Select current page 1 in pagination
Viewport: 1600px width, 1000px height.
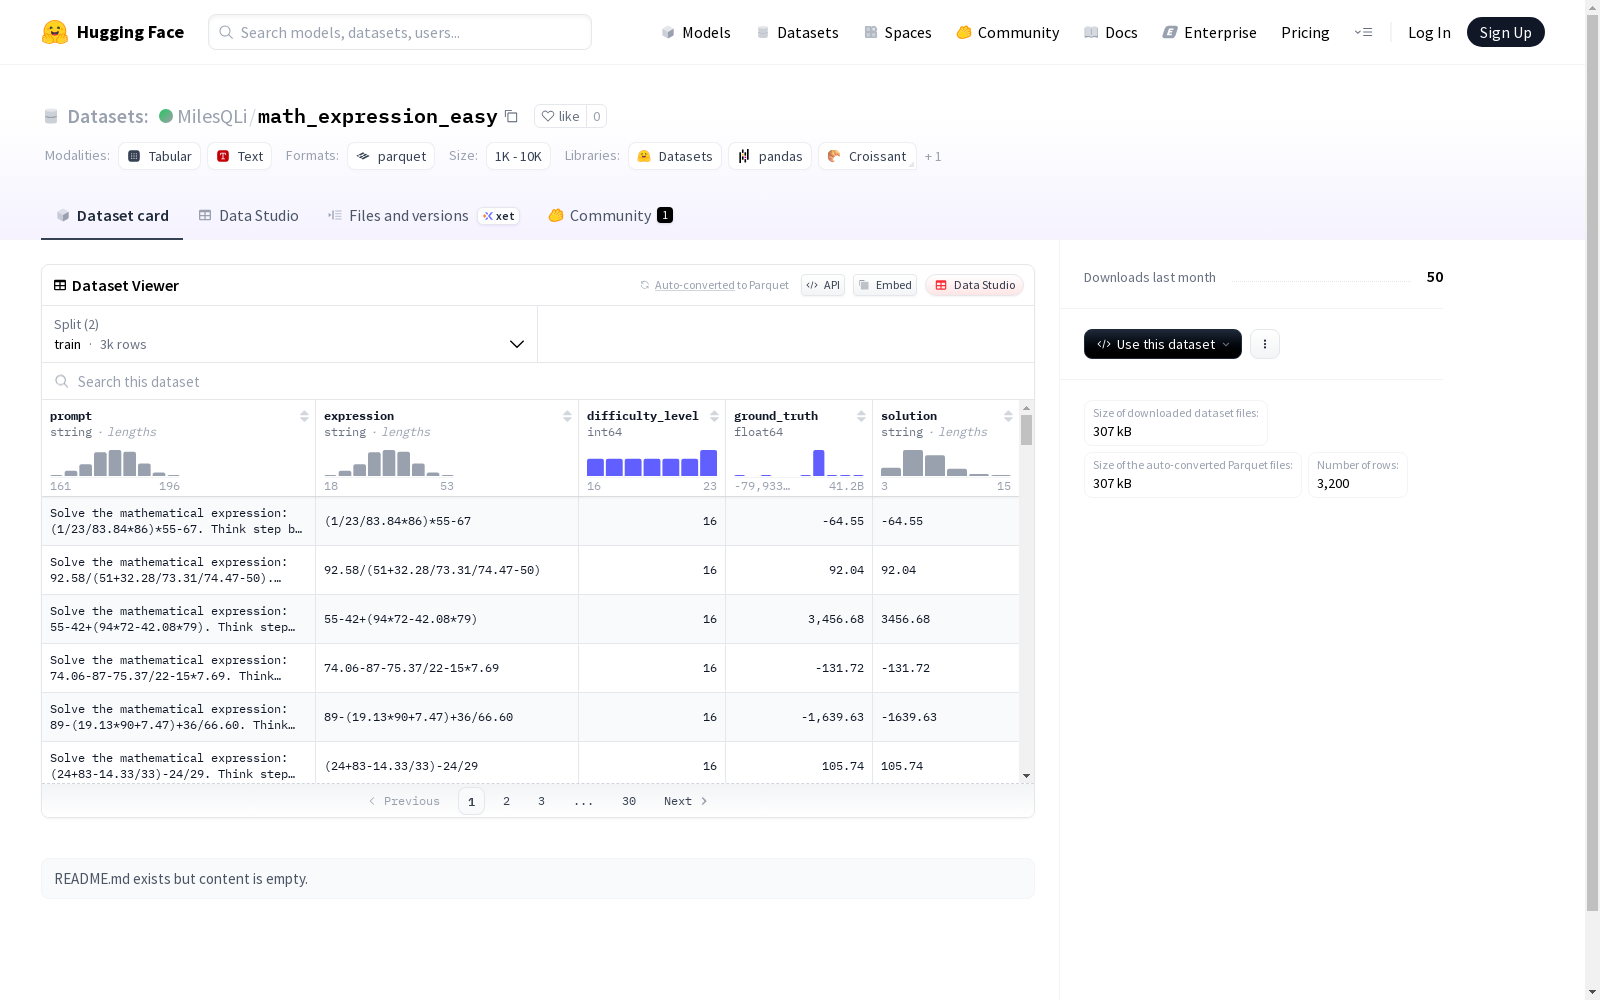471,801
